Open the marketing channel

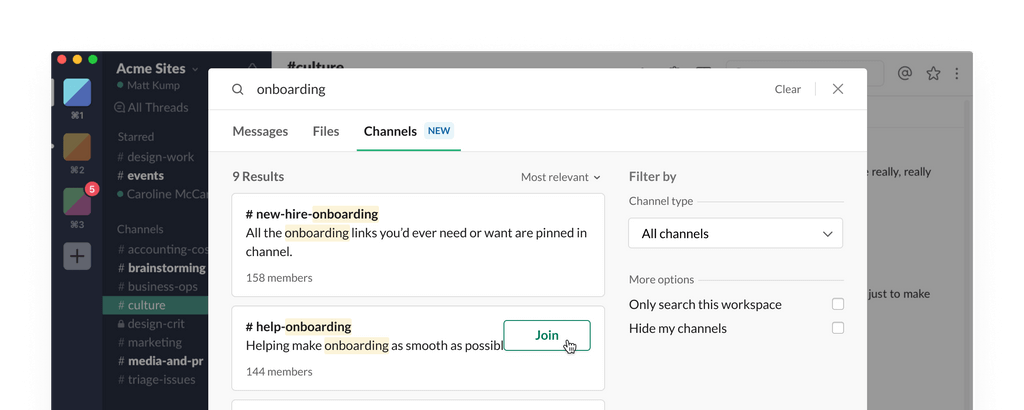(150, 342)
